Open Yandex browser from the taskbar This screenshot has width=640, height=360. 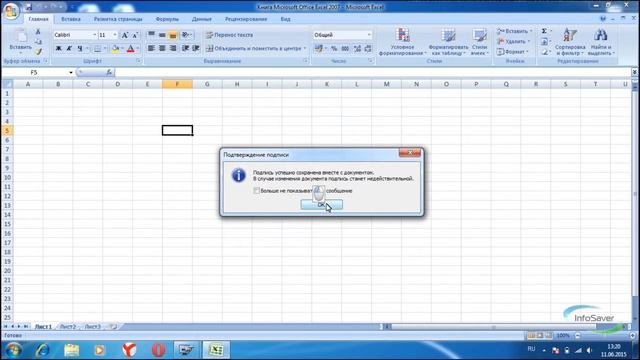129,350
